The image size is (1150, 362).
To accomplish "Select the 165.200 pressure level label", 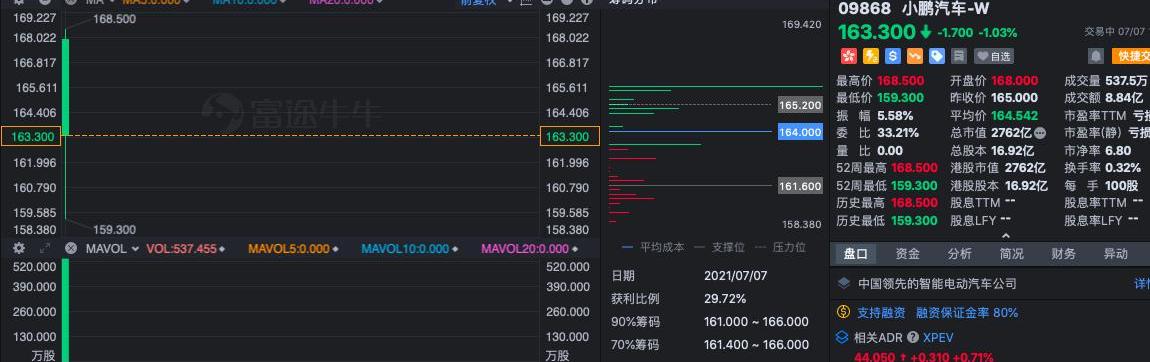I will click(x=800, y=106).
